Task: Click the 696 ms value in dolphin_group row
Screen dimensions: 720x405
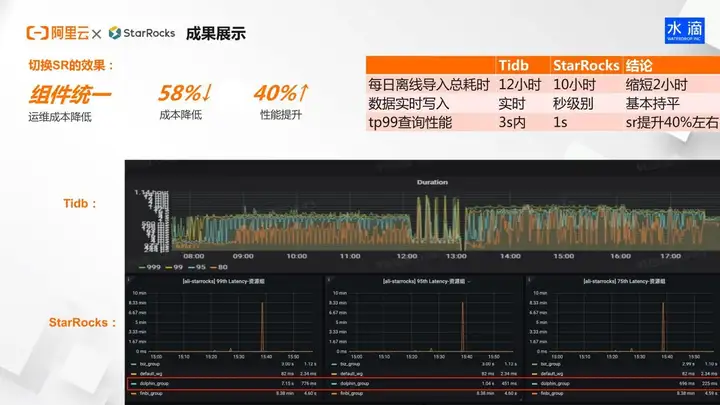Action: [687, 383]
